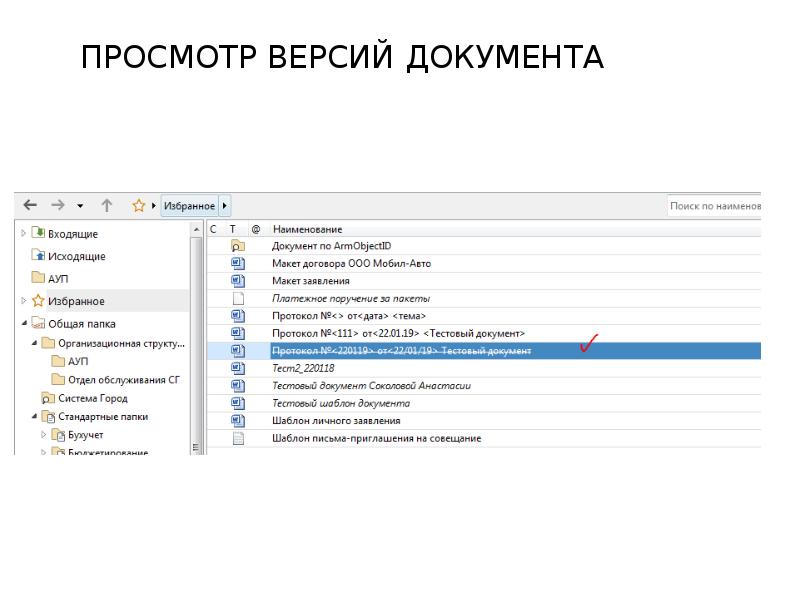
Task: Open Отдел обслуживания СГ folder
Action: pos(123,380)
